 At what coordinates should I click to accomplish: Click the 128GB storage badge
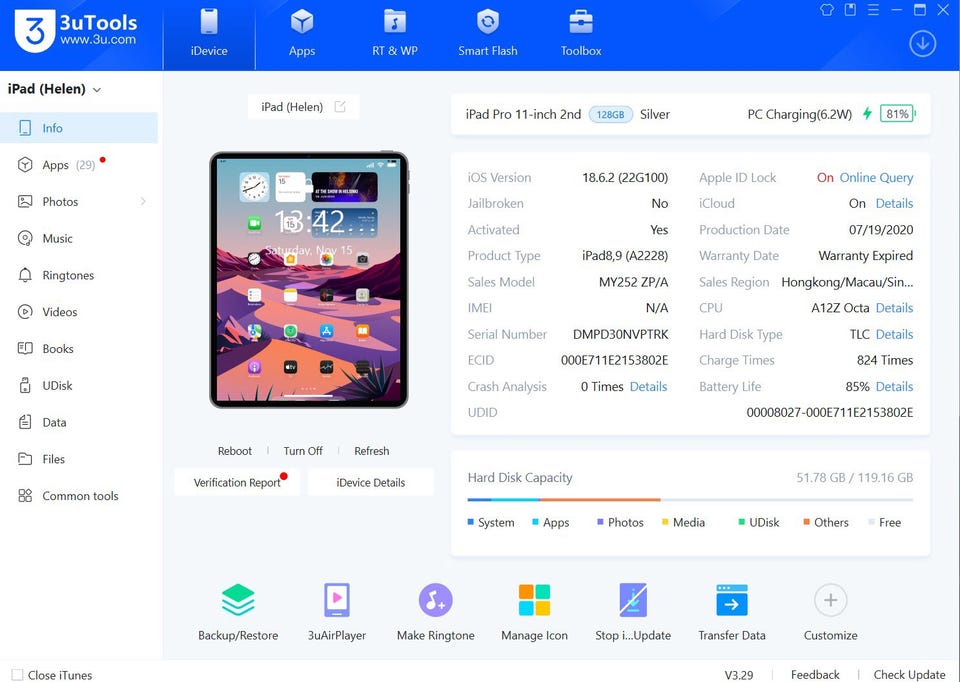coord(610,114)
